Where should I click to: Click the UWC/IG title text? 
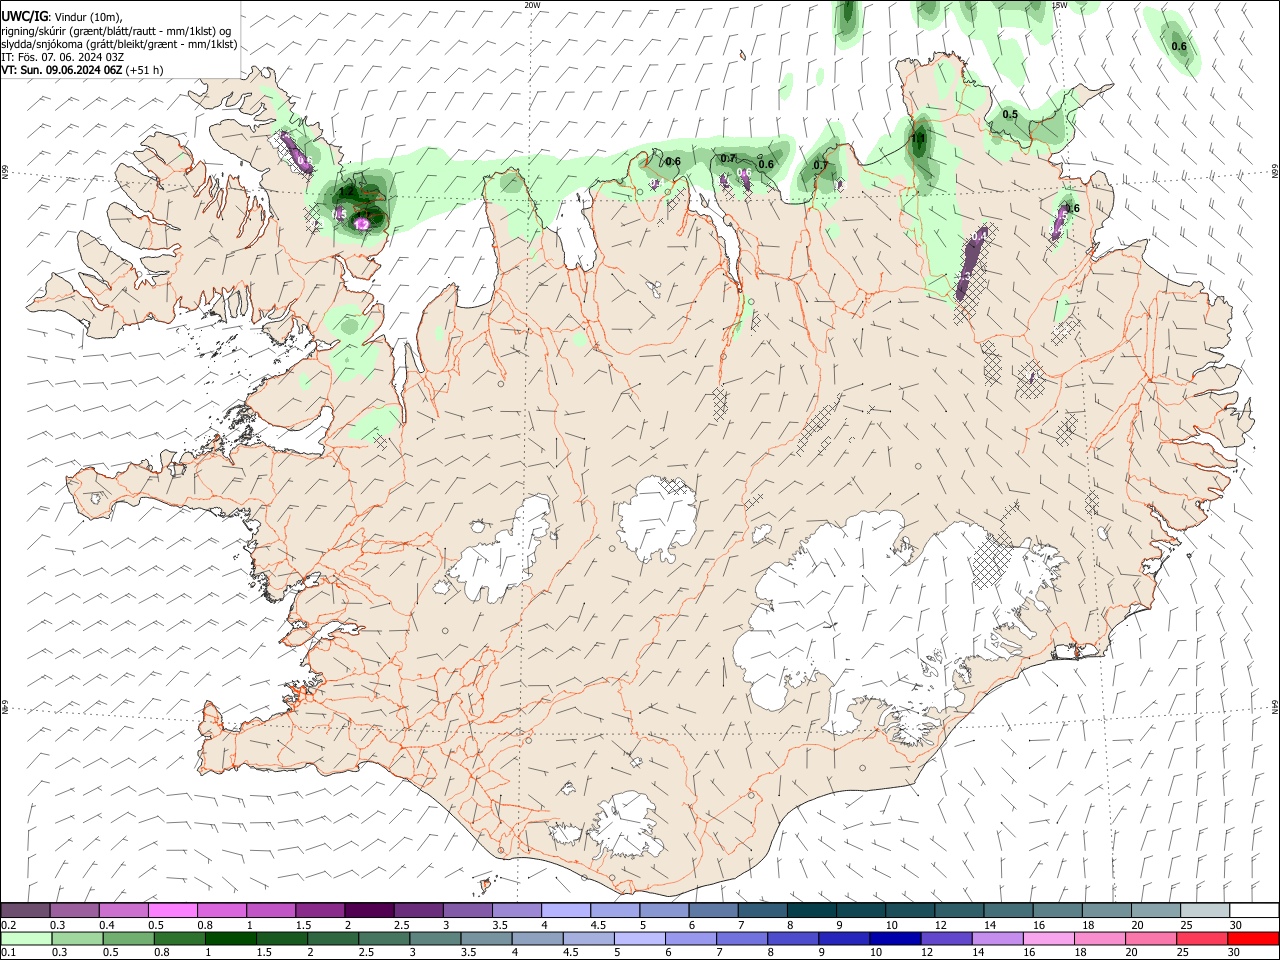click(x=24, y=15)
